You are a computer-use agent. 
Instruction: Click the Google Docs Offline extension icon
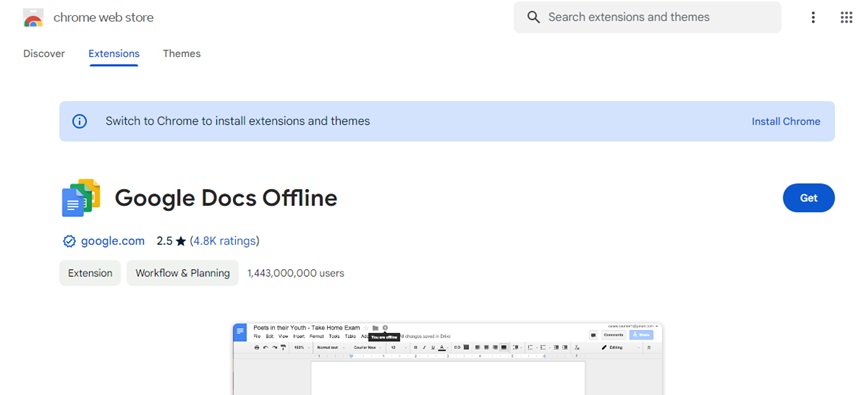pyautogui.click(x=81, y=198)
